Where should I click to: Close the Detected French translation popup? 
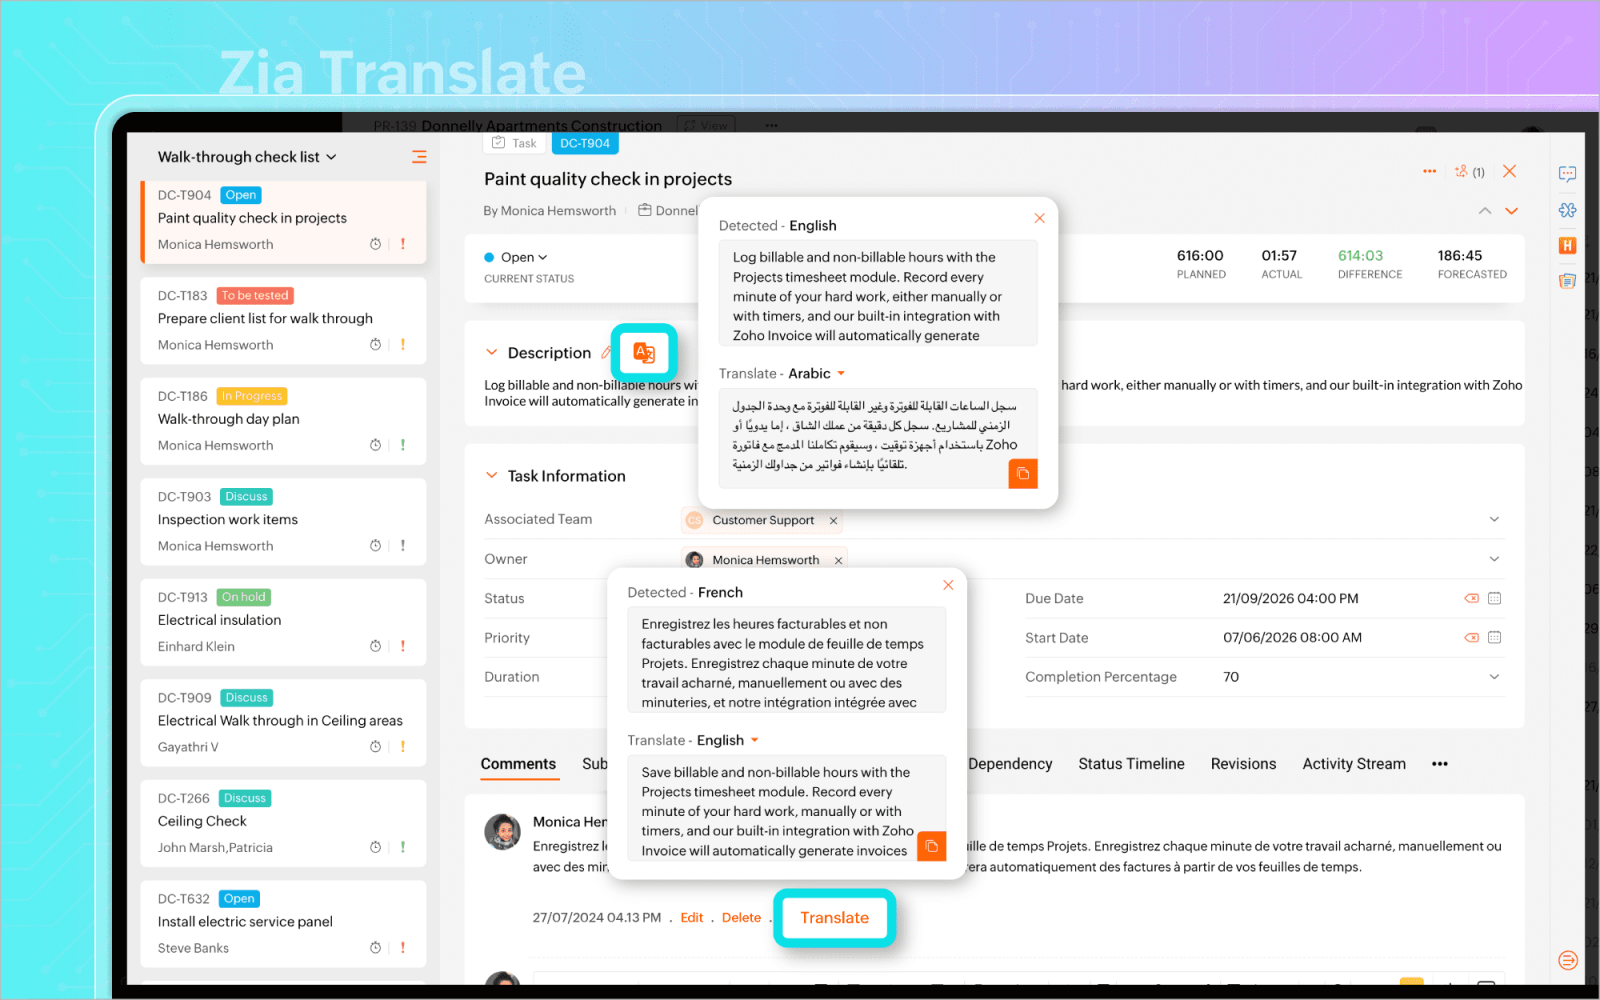(948, 585)
